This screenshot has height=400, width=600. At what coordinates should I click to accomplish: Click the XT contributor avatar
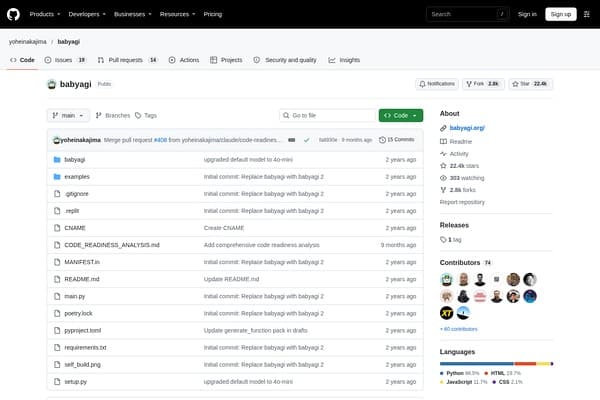446,313
